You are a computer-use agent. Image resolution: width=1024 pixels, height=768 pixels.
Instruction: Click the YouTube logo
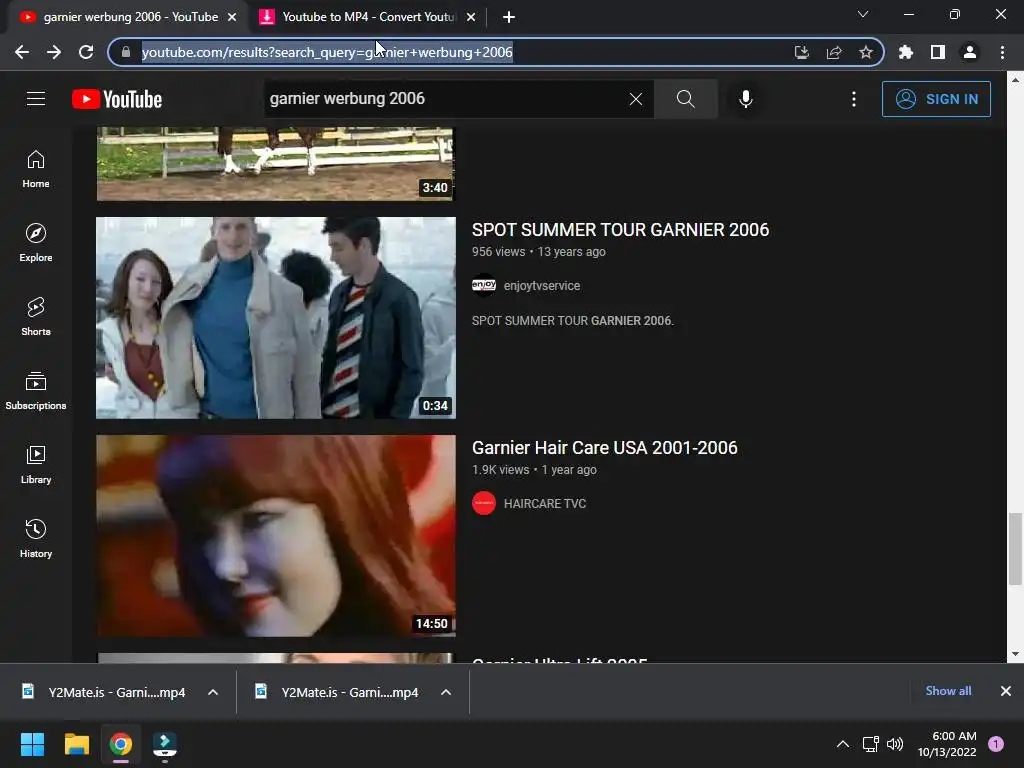click(x=117, y=99)
